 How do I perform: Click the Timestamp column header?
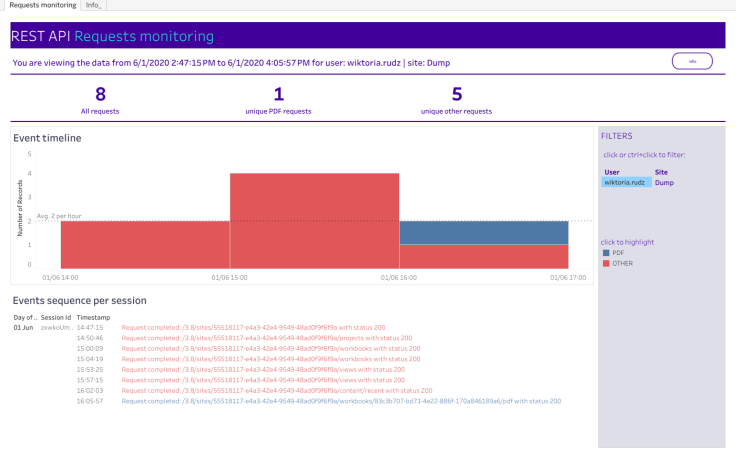[93, 316]
